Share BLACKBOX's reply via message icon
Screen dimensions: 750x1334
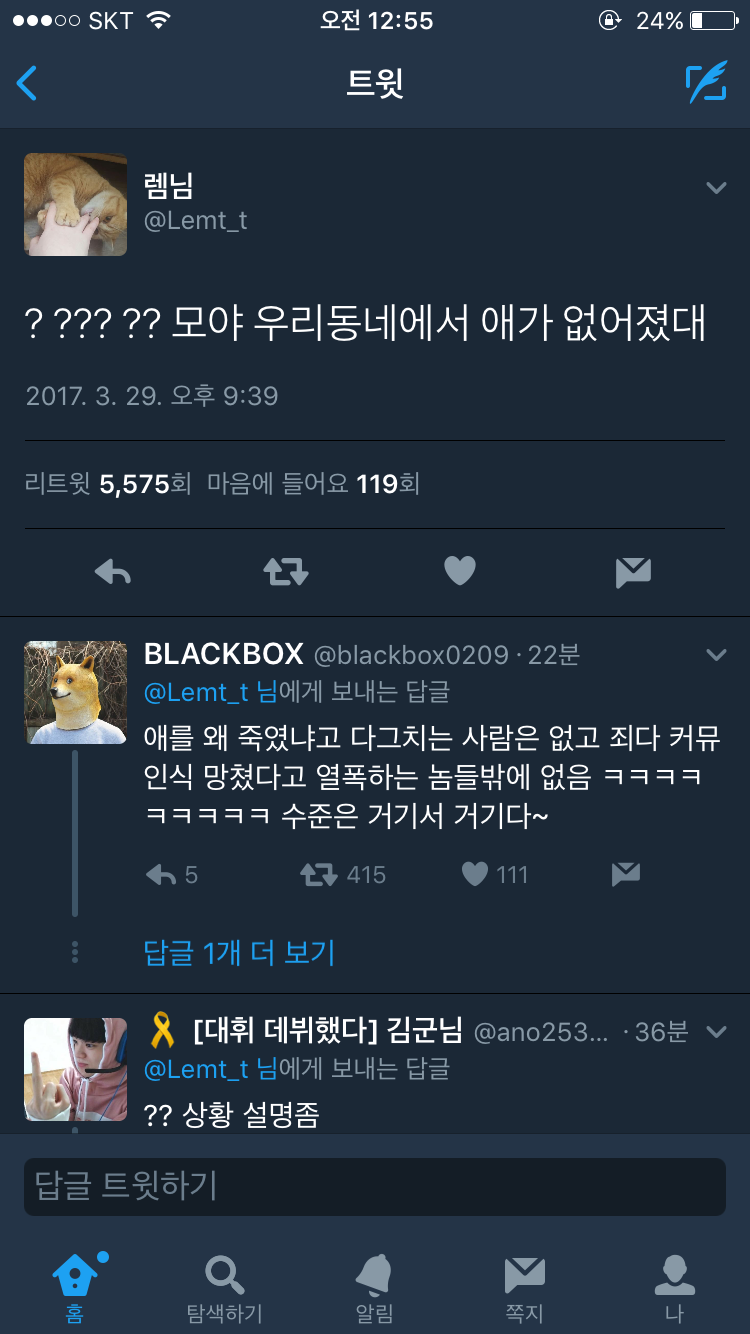pos(626,875)
